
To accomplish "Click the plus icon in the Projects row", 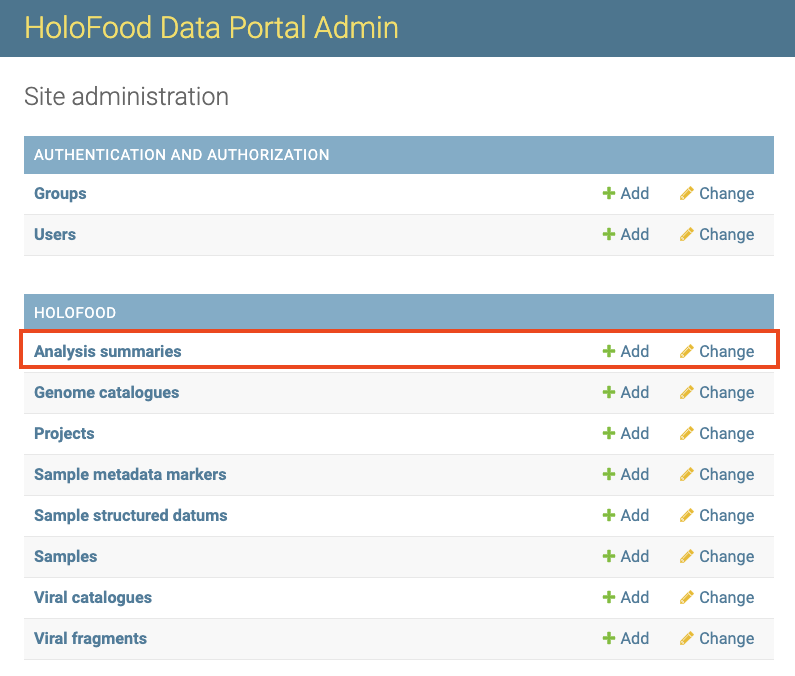I will click(x=608, y=433).
